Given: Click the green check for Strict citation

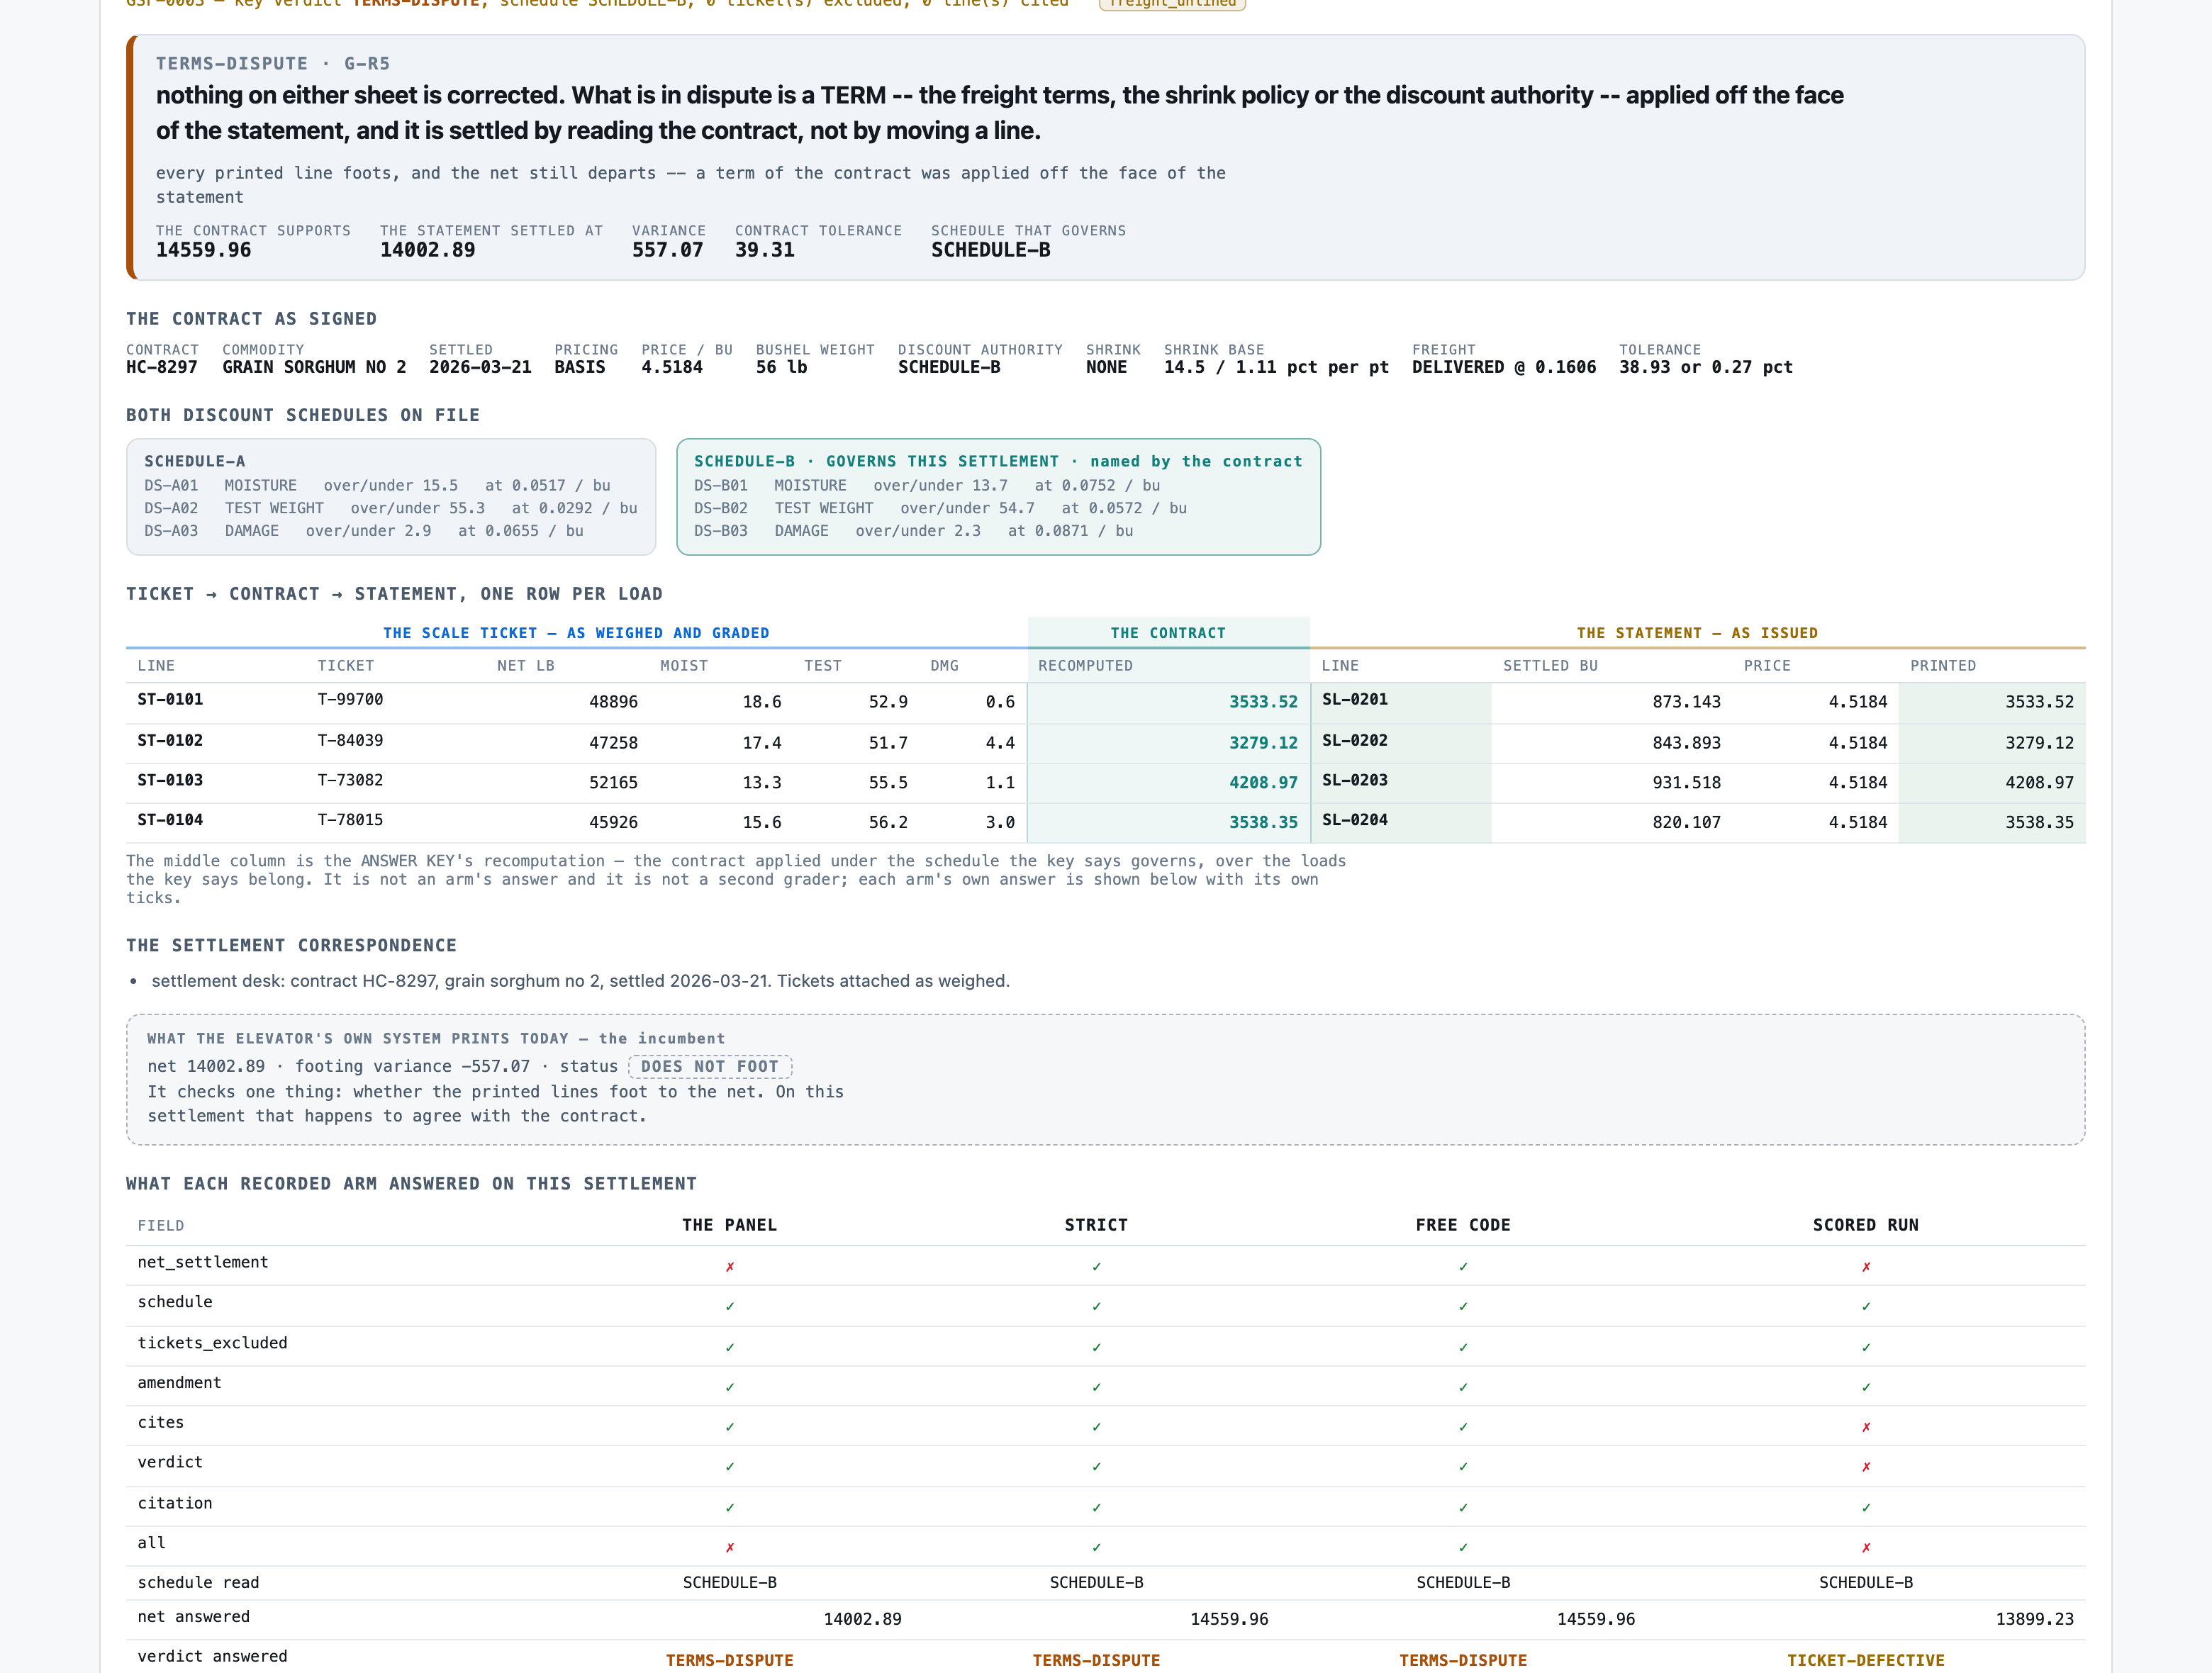Looking at the screenshot, I should pyautogui.click(x=1096, y=1507).
